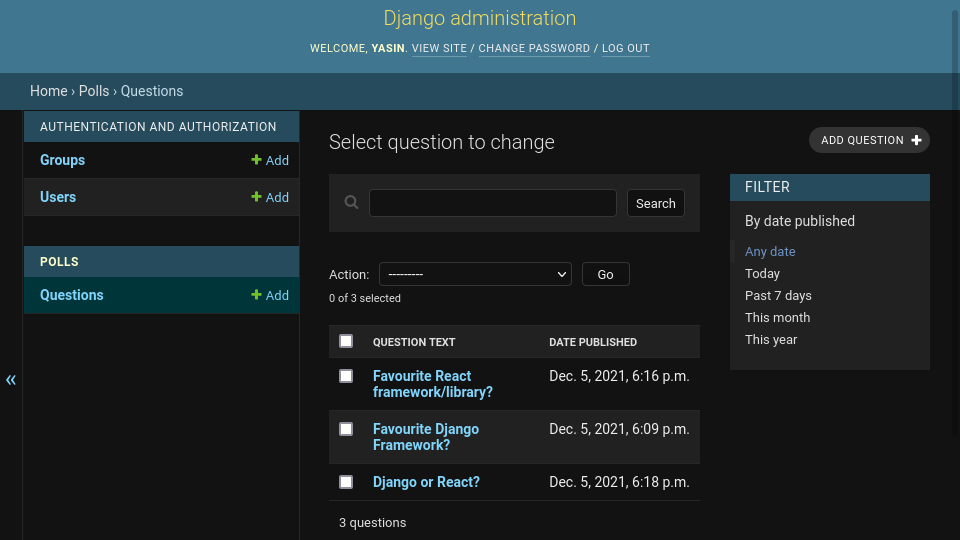960x540 pixels.
Task: Click into the question search text field
Action: pos(492,203)
